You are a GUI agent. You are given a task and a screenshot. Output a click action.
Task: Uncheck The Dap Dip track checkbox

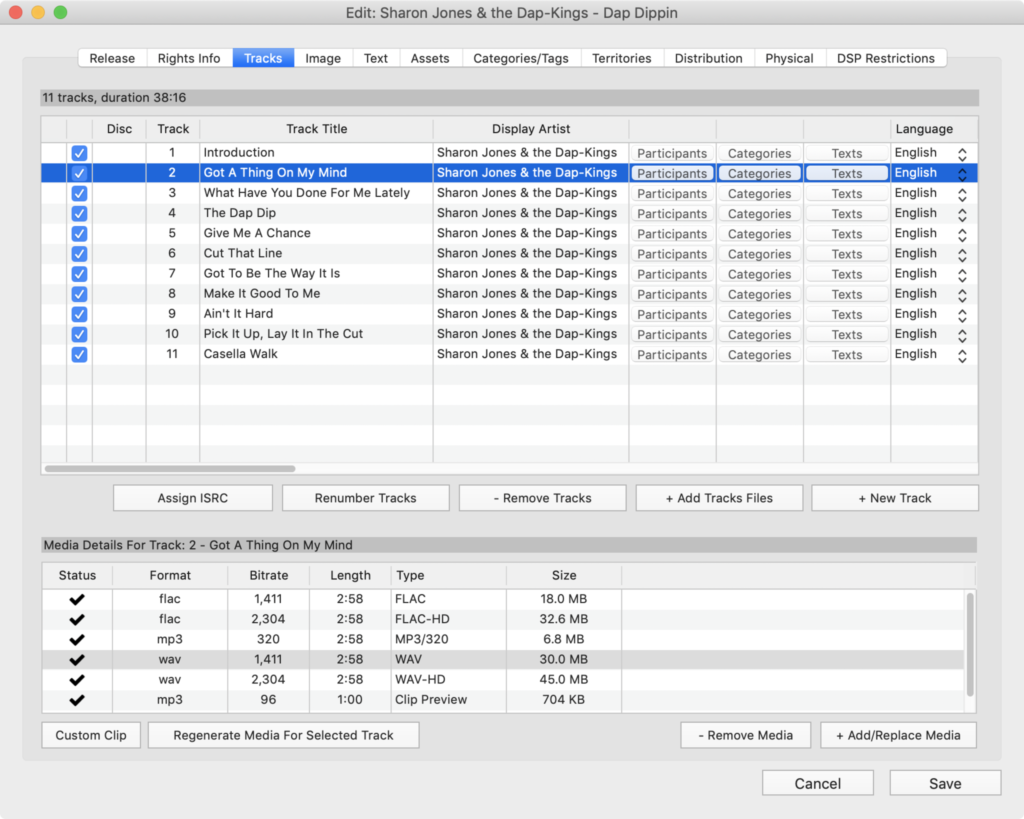click(79, 214)
